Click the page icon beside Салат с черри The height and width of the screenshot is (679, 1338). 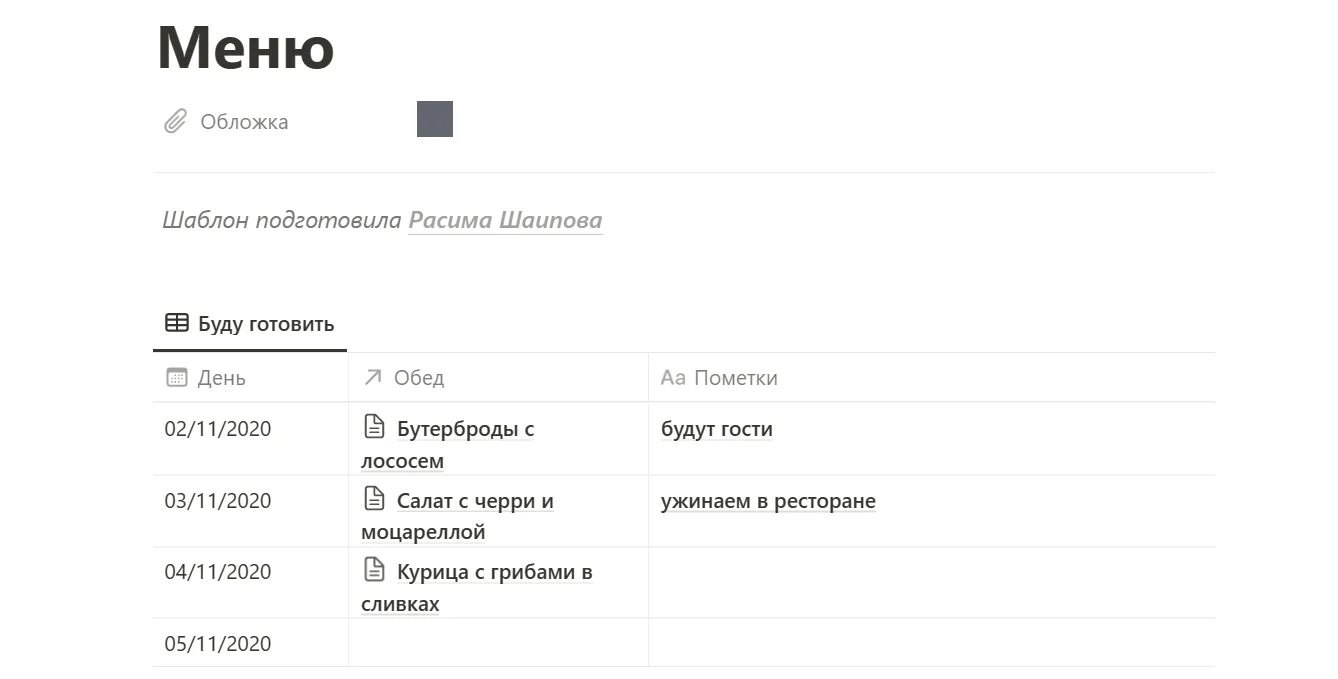[374, 500]
